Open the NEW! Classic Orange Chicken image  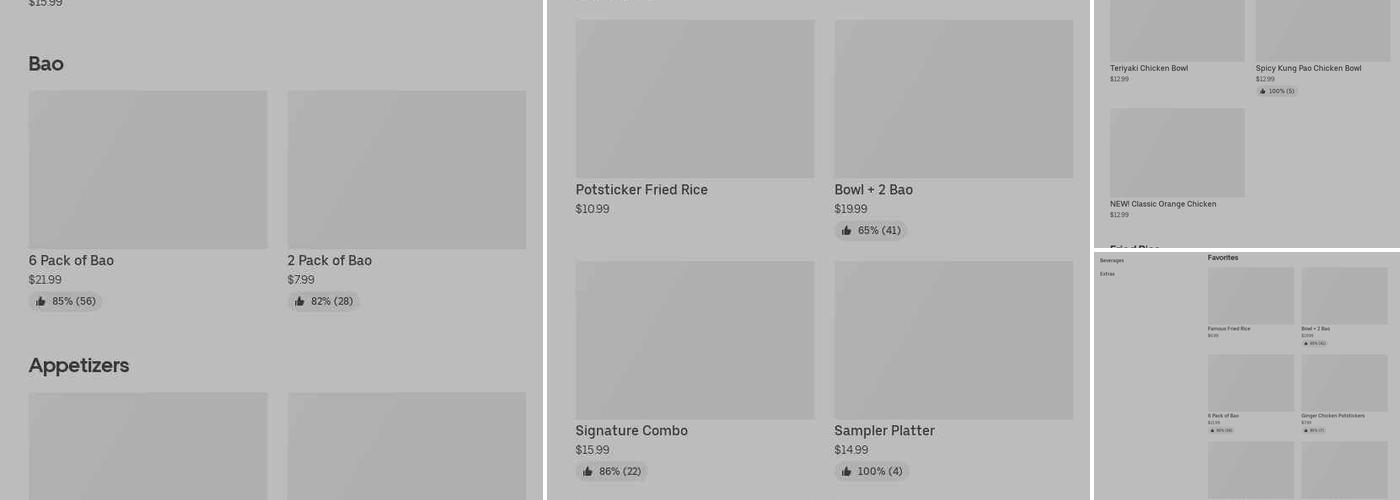[1177, 152]
